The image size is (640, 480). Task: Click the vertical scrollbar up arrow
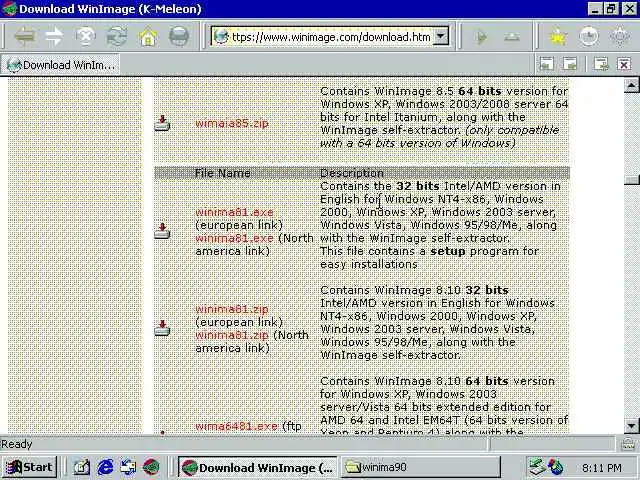[x=631, y=85]
